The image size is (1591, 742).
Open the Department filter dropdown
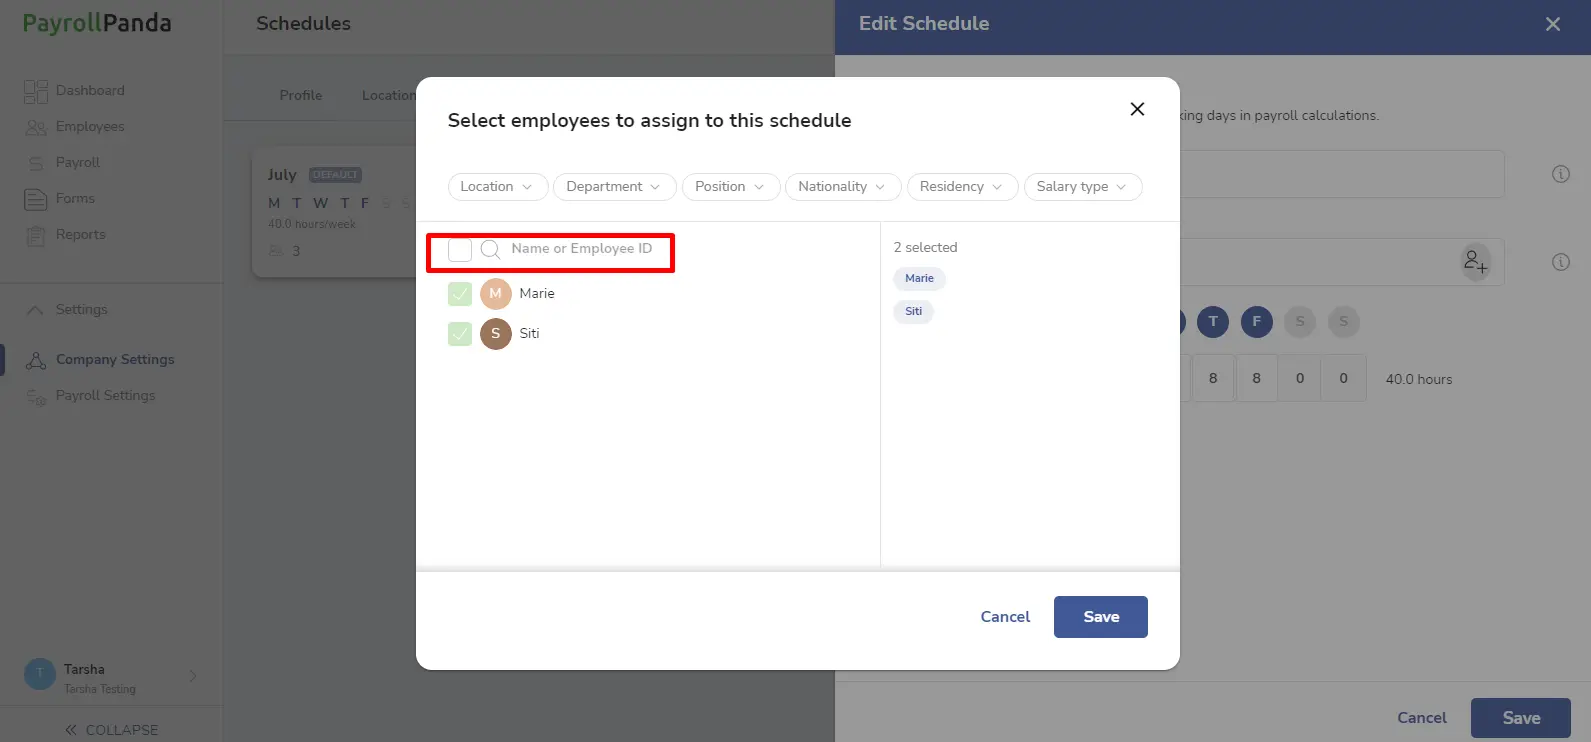click(x=614, y=187)
